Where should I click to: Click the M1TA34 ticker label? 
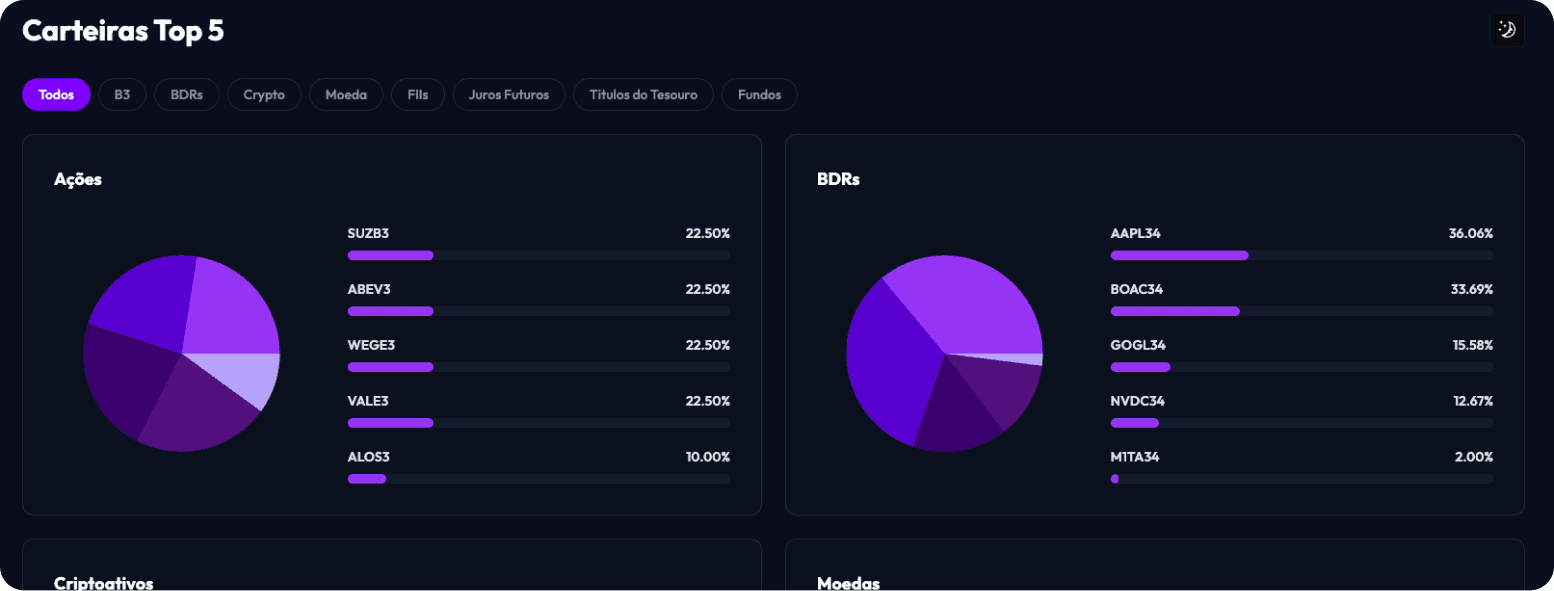1135,457
